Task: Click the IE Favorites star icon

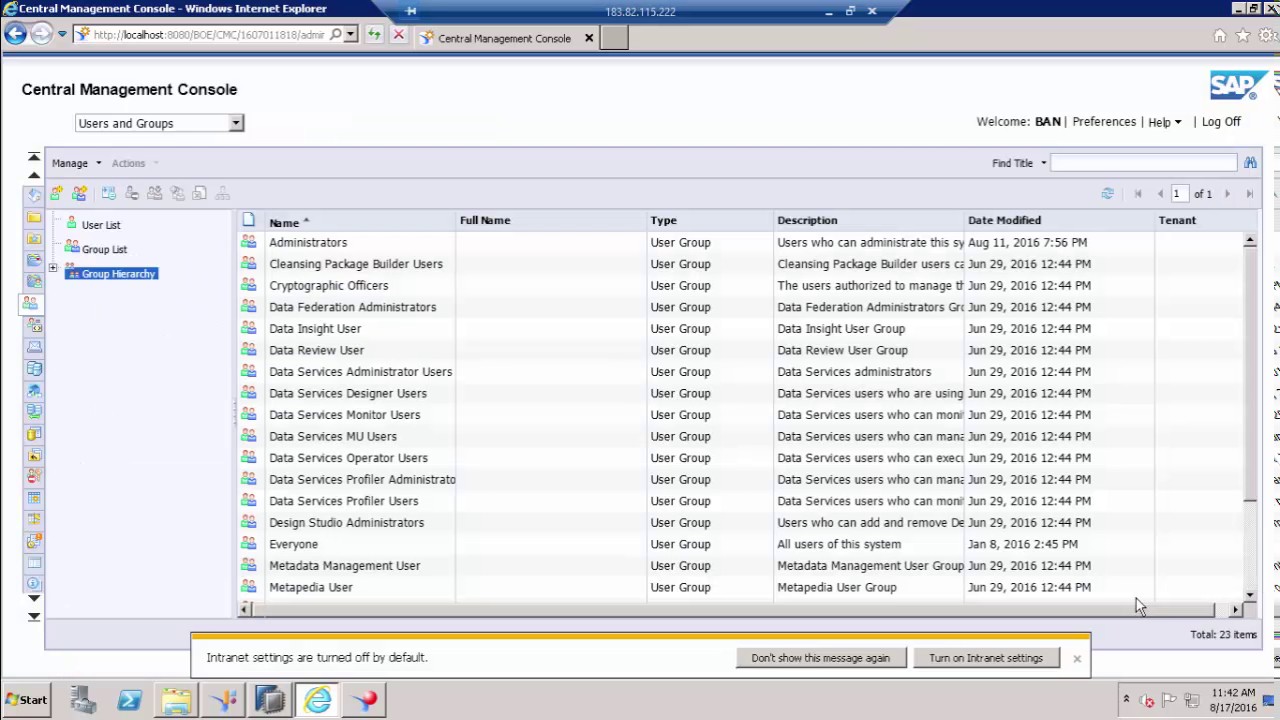Action: click(x=1243, y=36)
